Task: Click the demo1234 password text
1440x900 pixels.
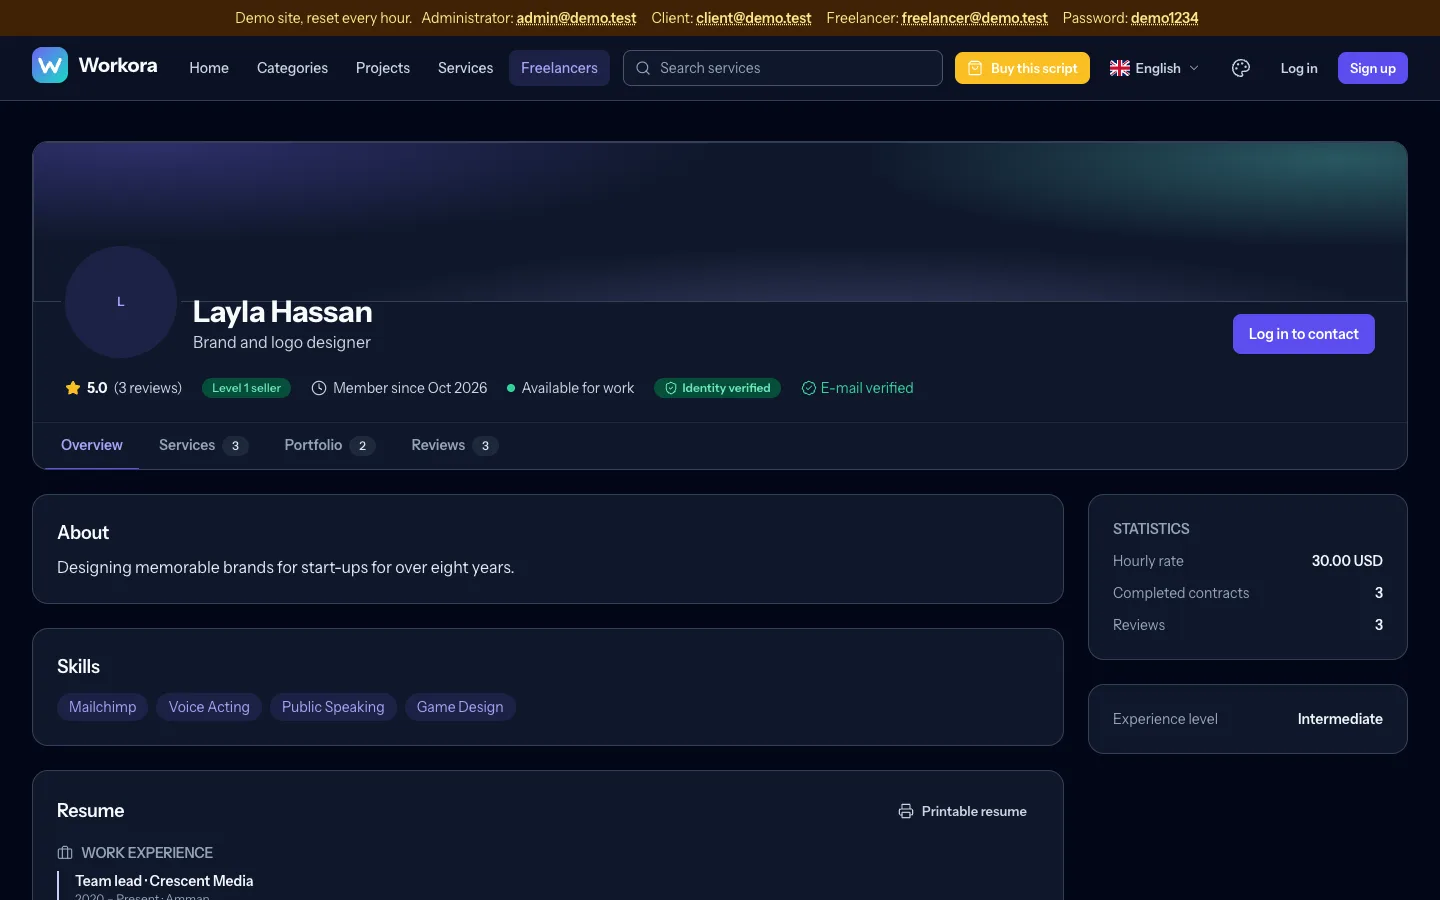Action: click(1164, 18)
